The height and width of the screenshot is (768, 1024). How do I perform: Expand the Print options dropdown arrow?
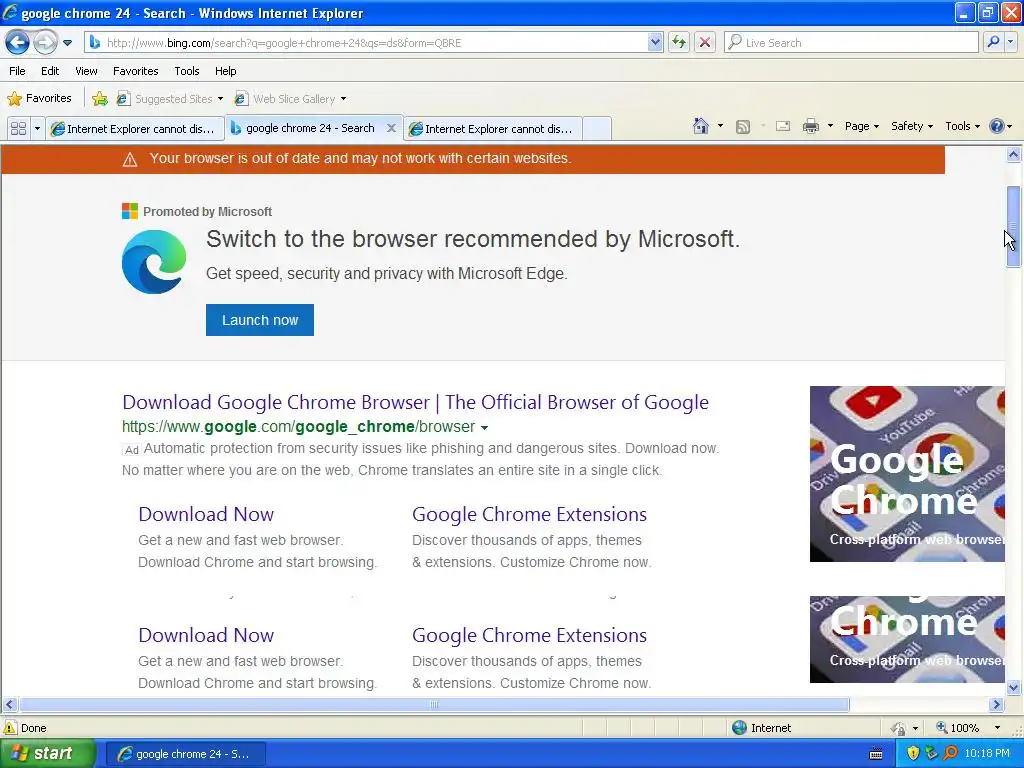pyautogui.click(x=830, y=126)
